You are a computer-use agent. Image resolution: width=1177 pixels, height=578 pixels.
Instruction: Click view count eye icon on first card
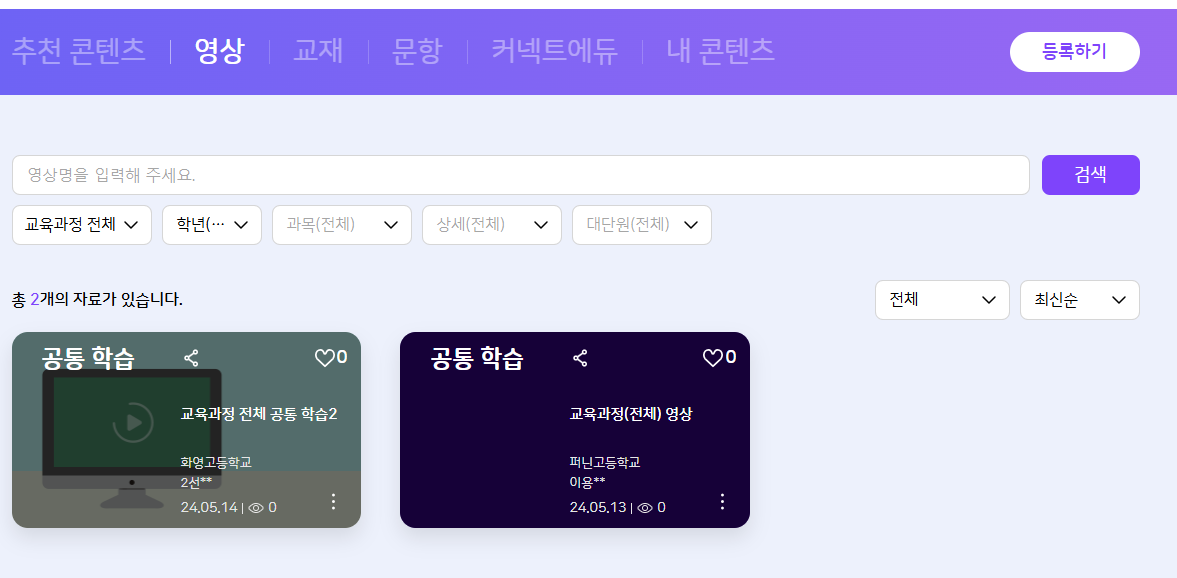256,508
